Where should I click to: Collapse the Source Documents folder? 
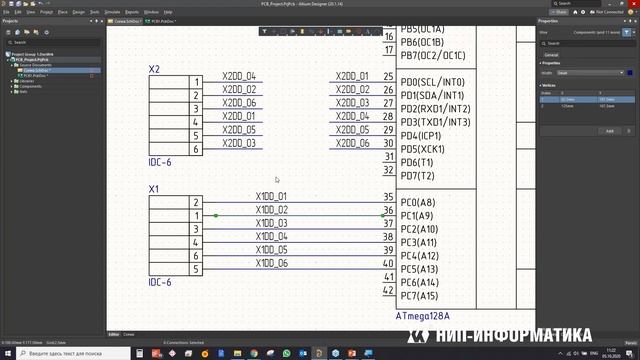click(11, 65)
